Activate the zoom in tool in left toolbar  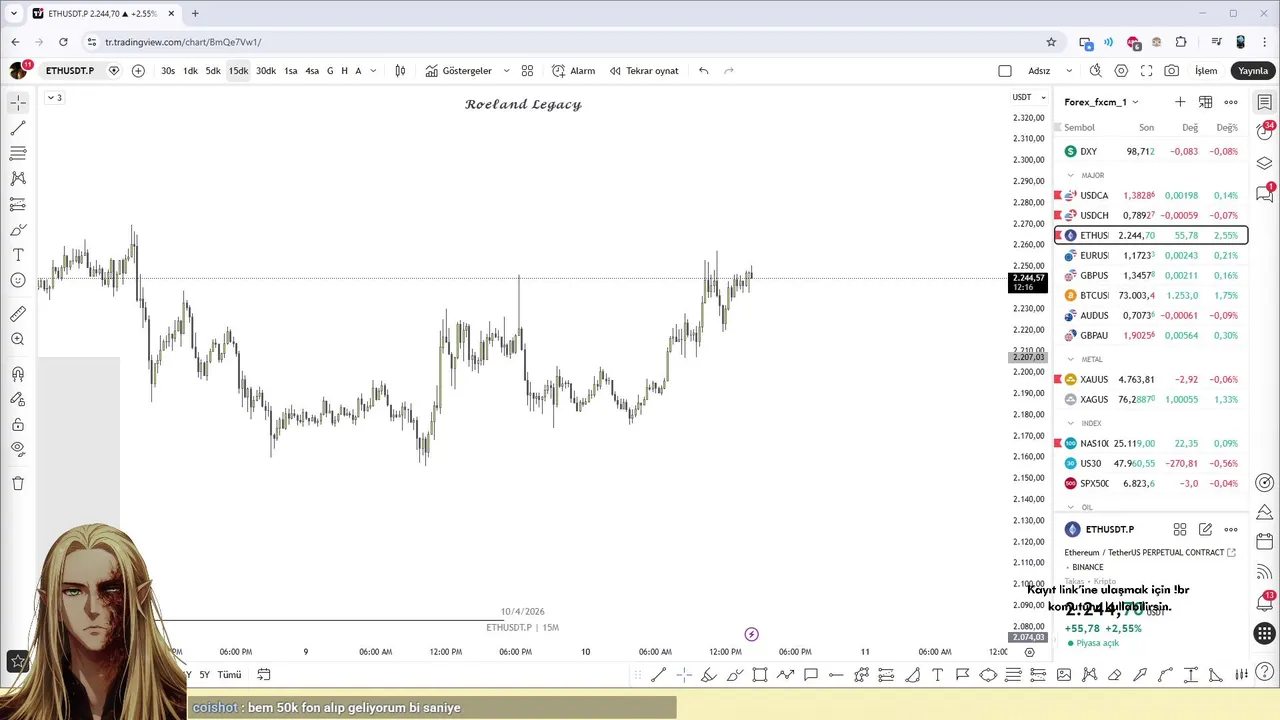(18, 339)
